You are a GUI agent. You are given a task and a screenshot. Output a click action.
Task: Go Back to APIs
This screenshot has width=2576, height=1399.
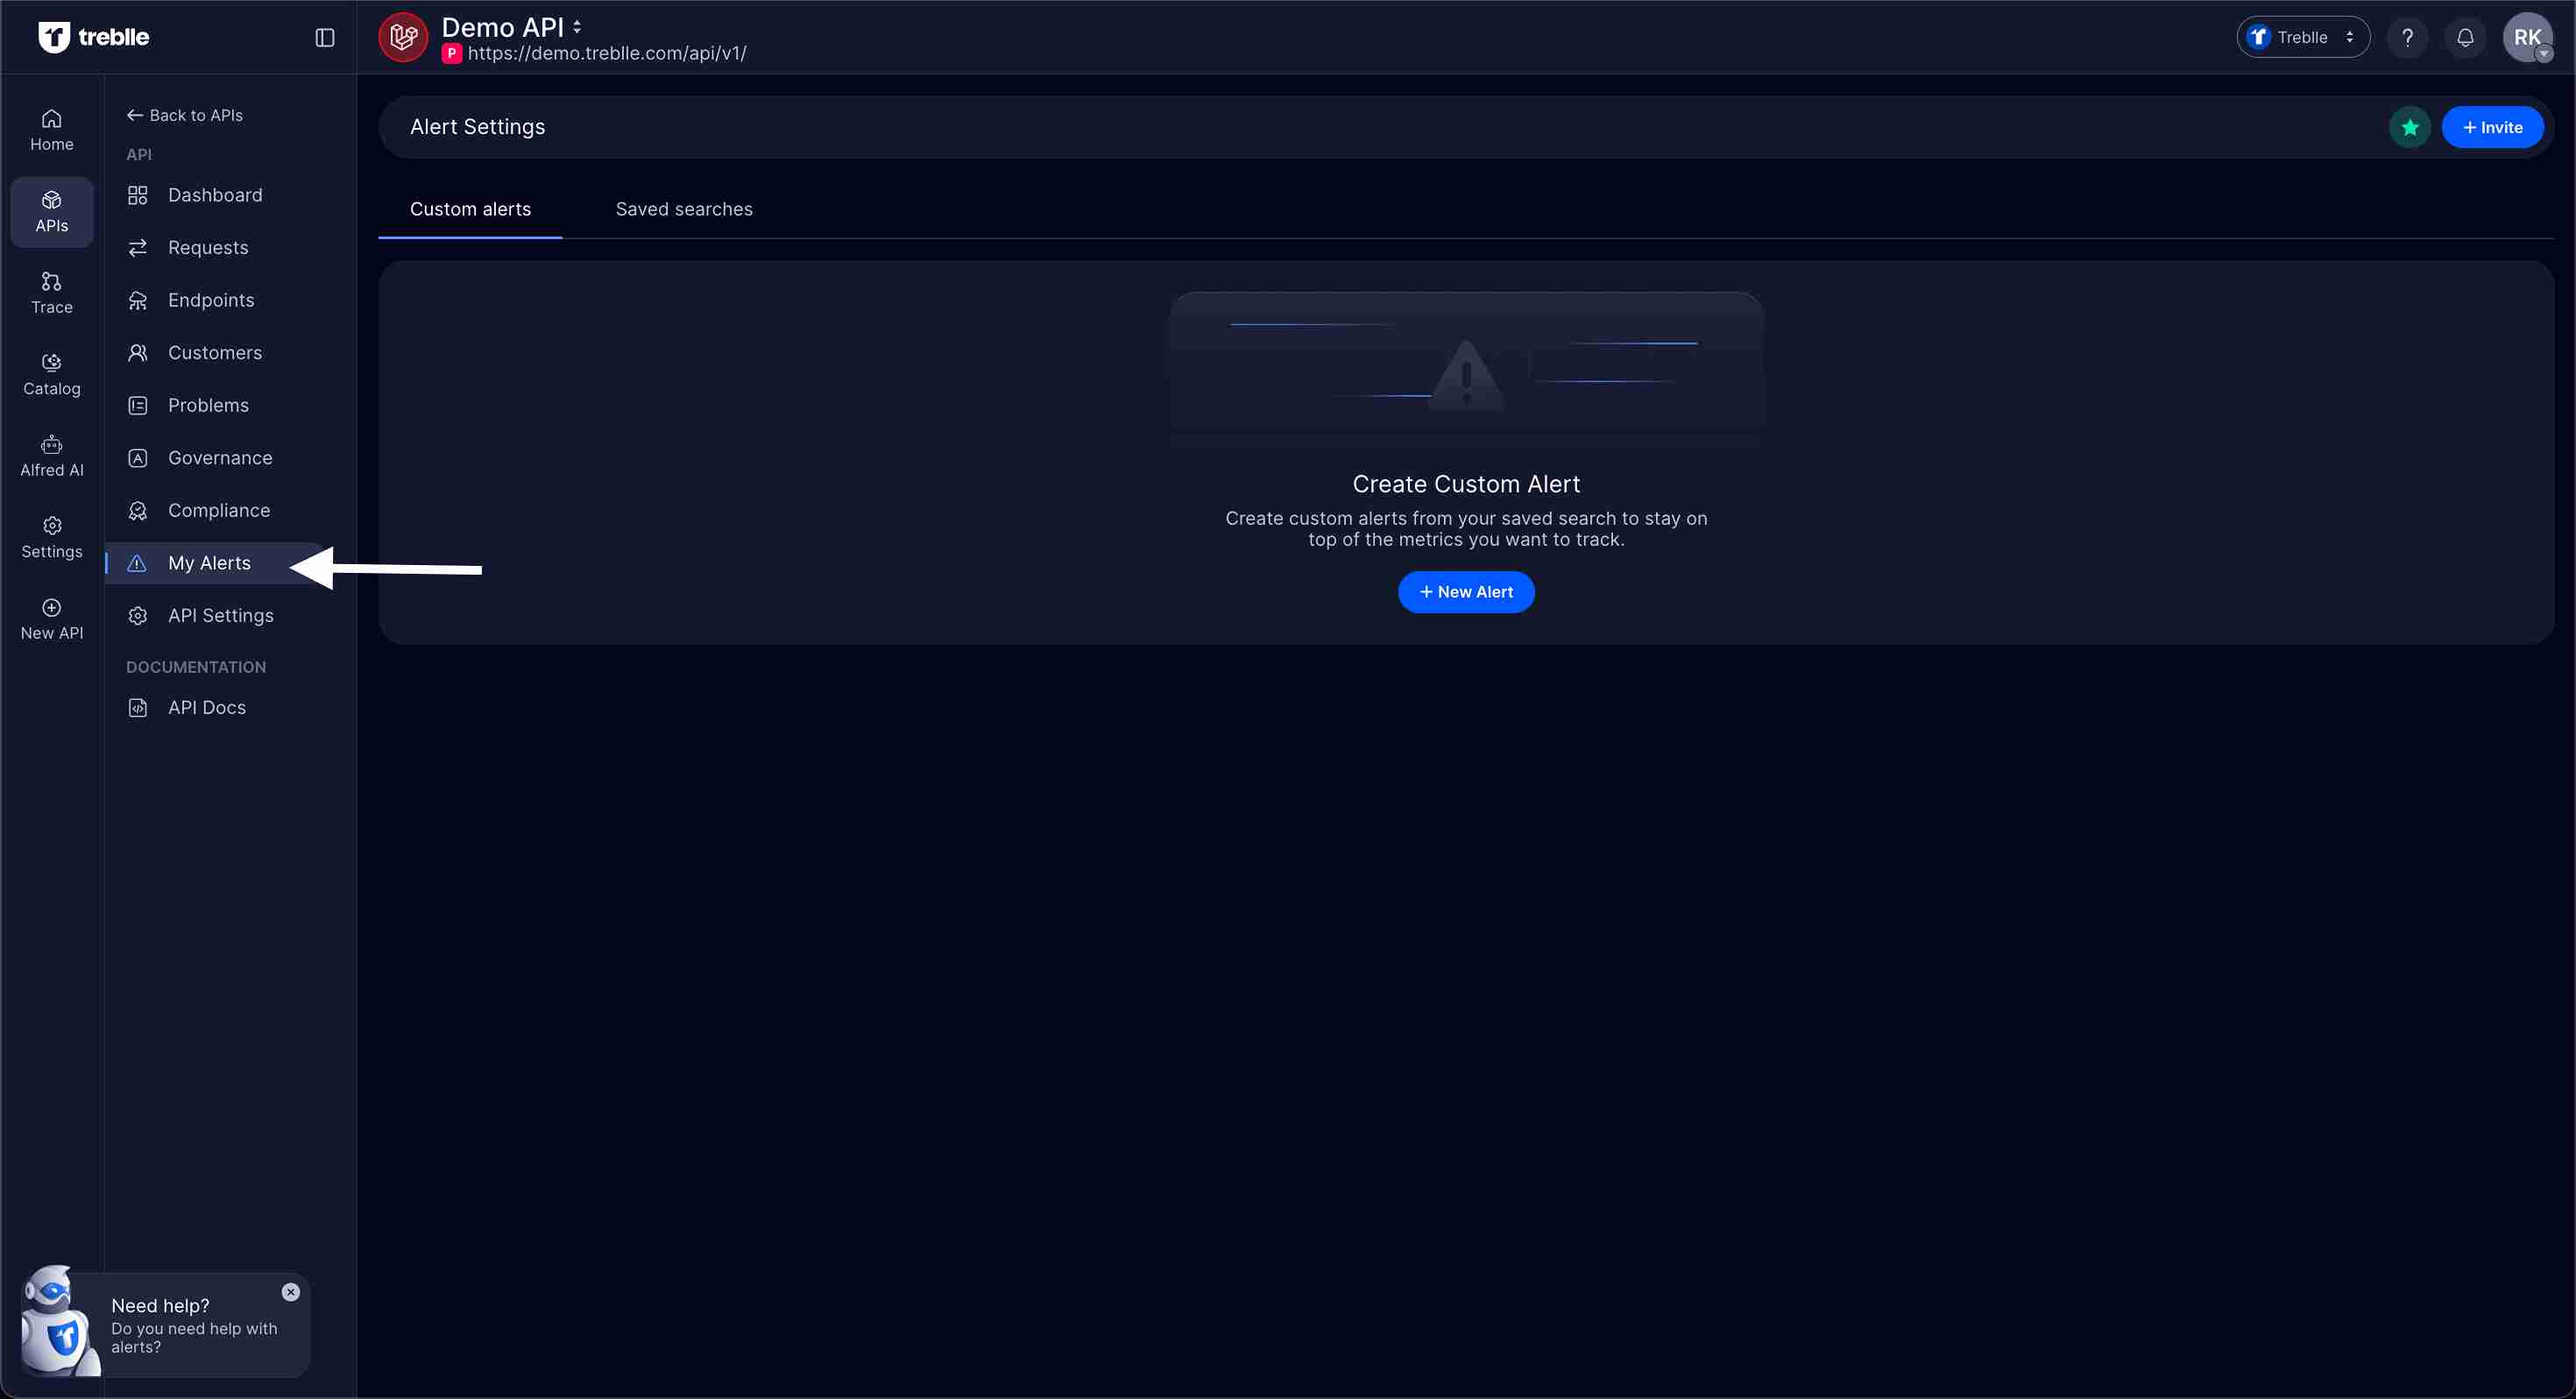tap(184, 115)
